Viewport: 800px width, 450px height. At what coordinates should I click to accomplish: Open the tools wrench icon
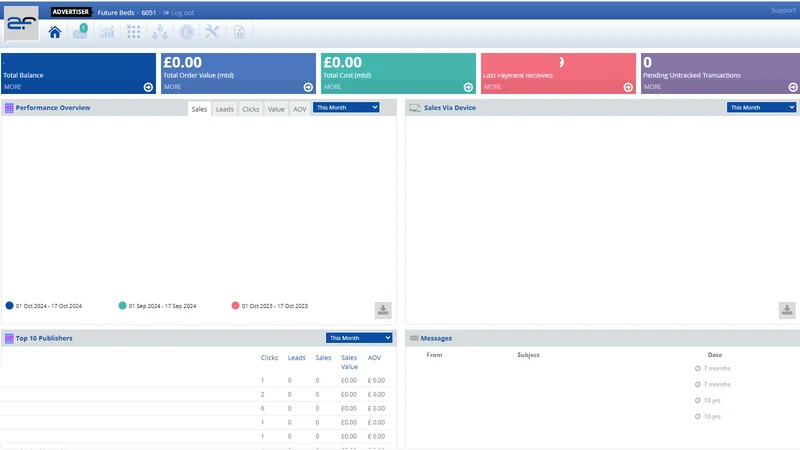click(x=212, y=32)
